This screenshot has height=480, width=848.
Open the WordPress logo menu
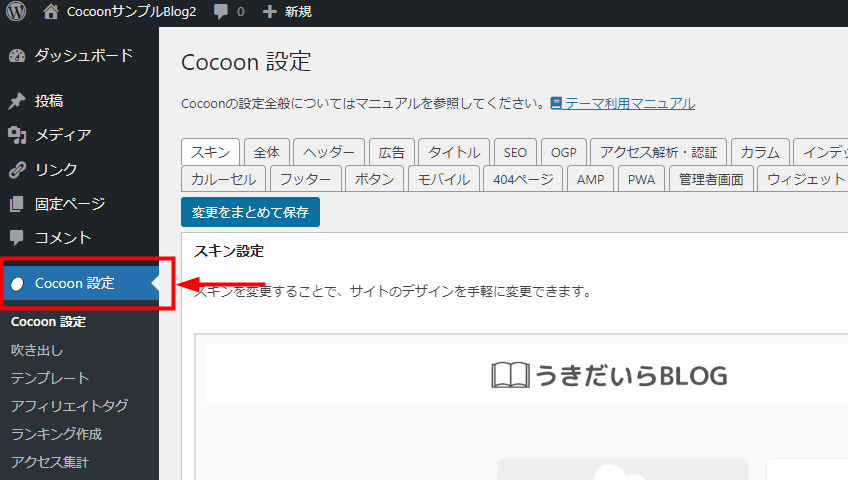point(16,11)
